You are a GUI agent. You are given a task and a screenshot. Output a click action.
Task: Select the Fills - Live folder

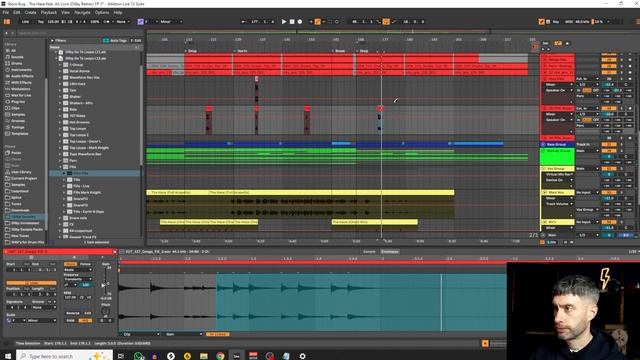81,186
